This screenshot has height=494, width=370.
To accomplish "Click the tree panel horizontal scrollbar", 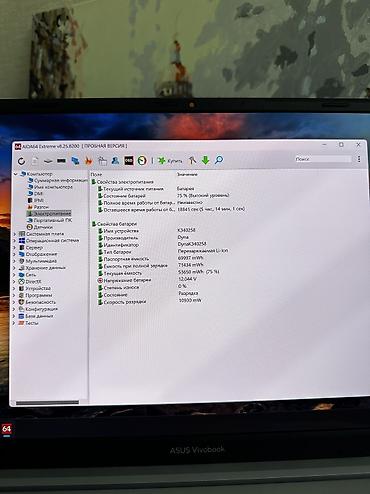I will [x=47, y=403].
